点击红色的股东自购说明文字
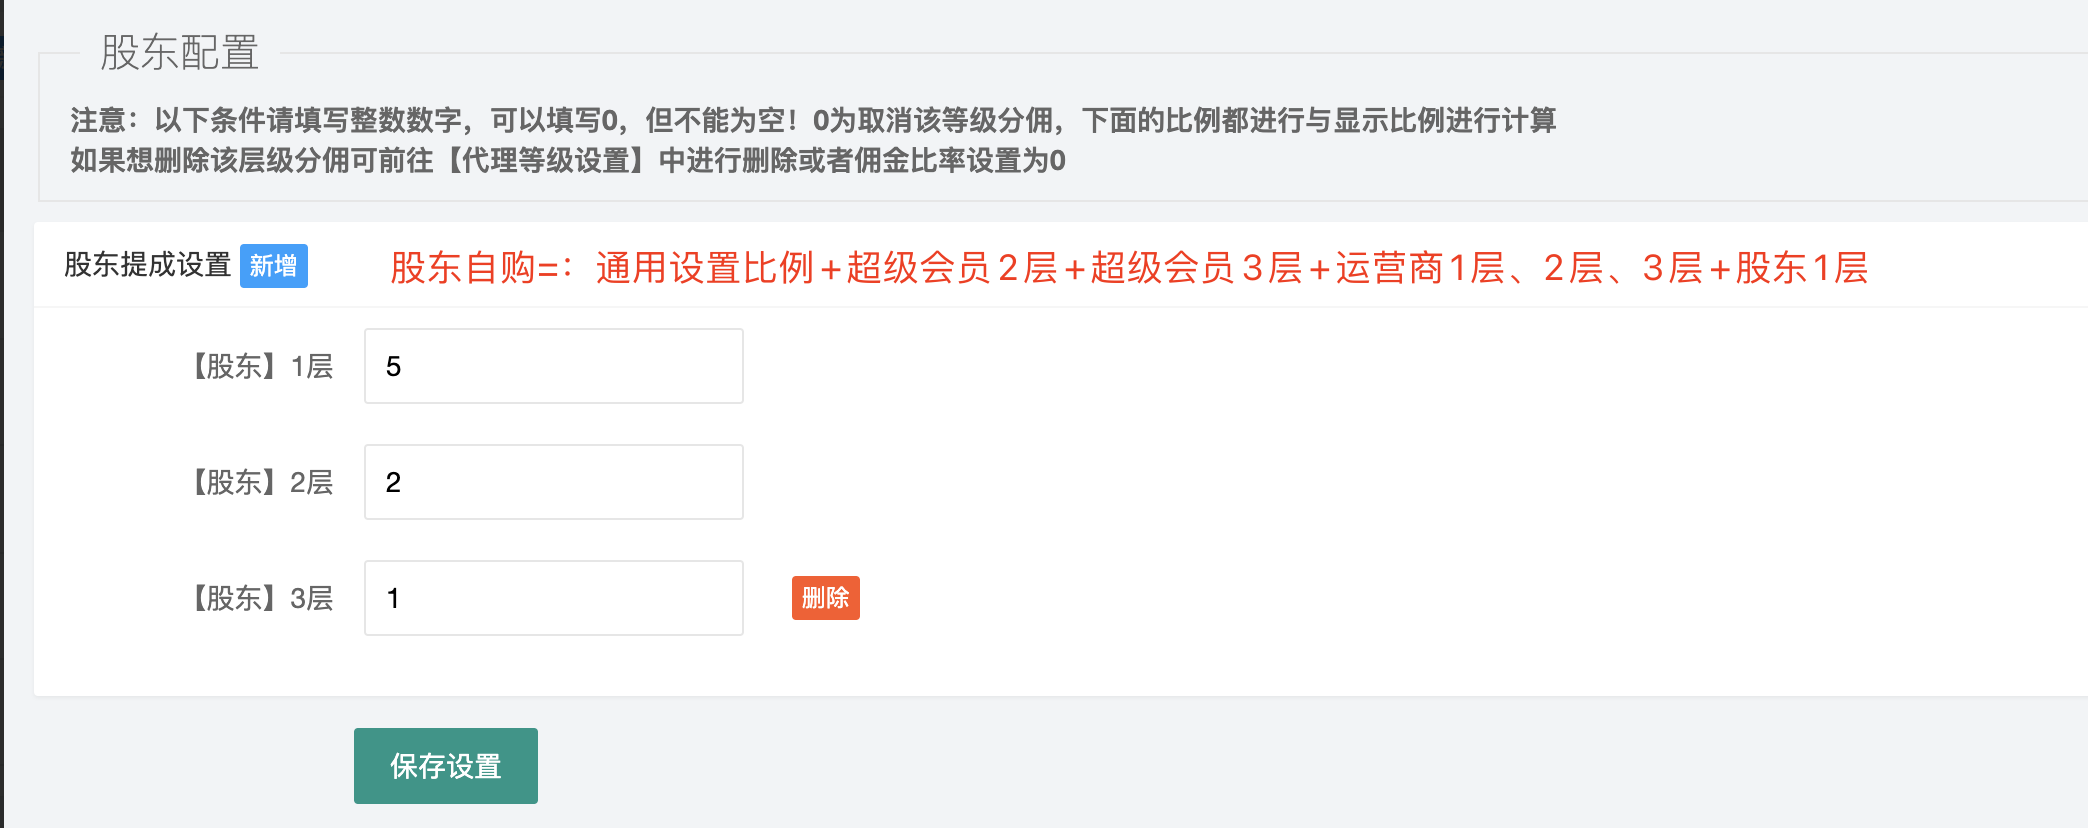Image resolution: width=2088 pixels, height=828 pixels. click(1130, 267)
